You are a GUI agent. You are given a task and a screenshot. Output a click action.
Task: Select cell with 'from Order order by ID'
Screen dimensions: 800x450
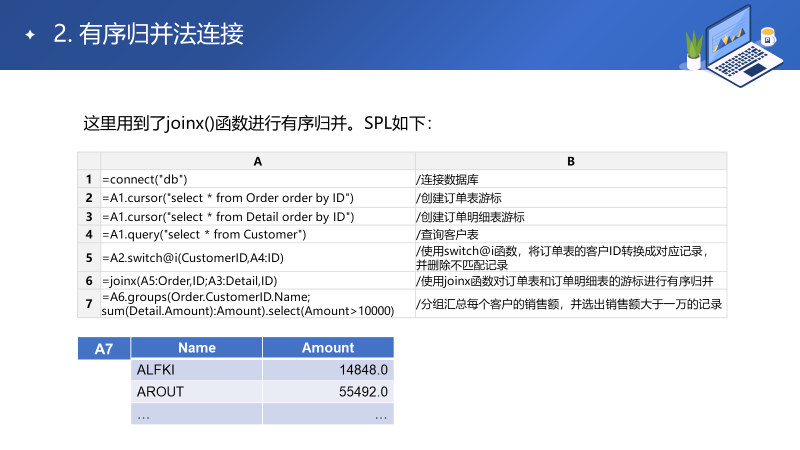[x=258, y=197]
